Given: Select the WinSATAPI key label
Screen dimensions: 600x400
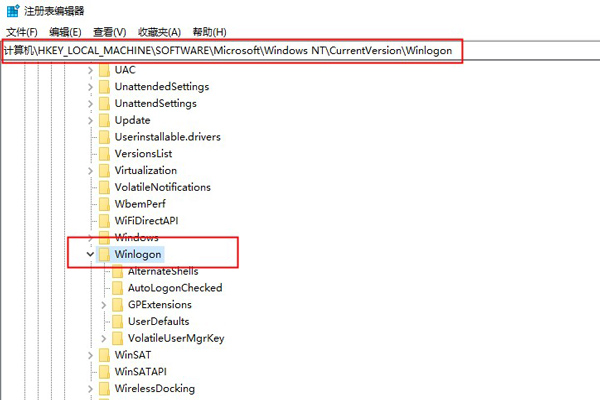Looking at the screenshot, I should pos(141,372).
